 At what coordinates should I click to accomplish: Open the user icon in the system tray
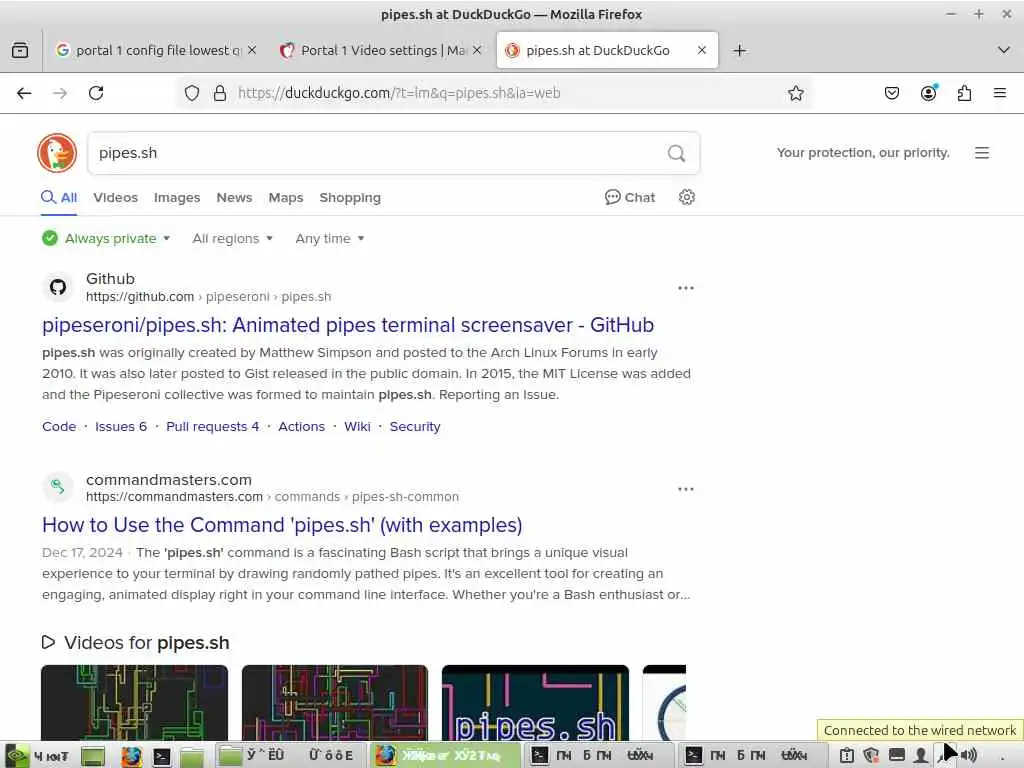point(921,756)
